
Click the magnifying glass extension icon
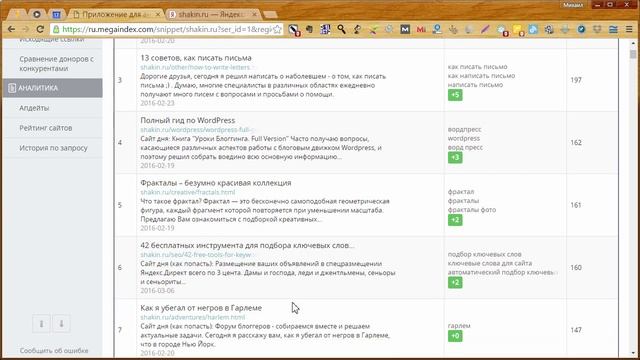(341, 29)
